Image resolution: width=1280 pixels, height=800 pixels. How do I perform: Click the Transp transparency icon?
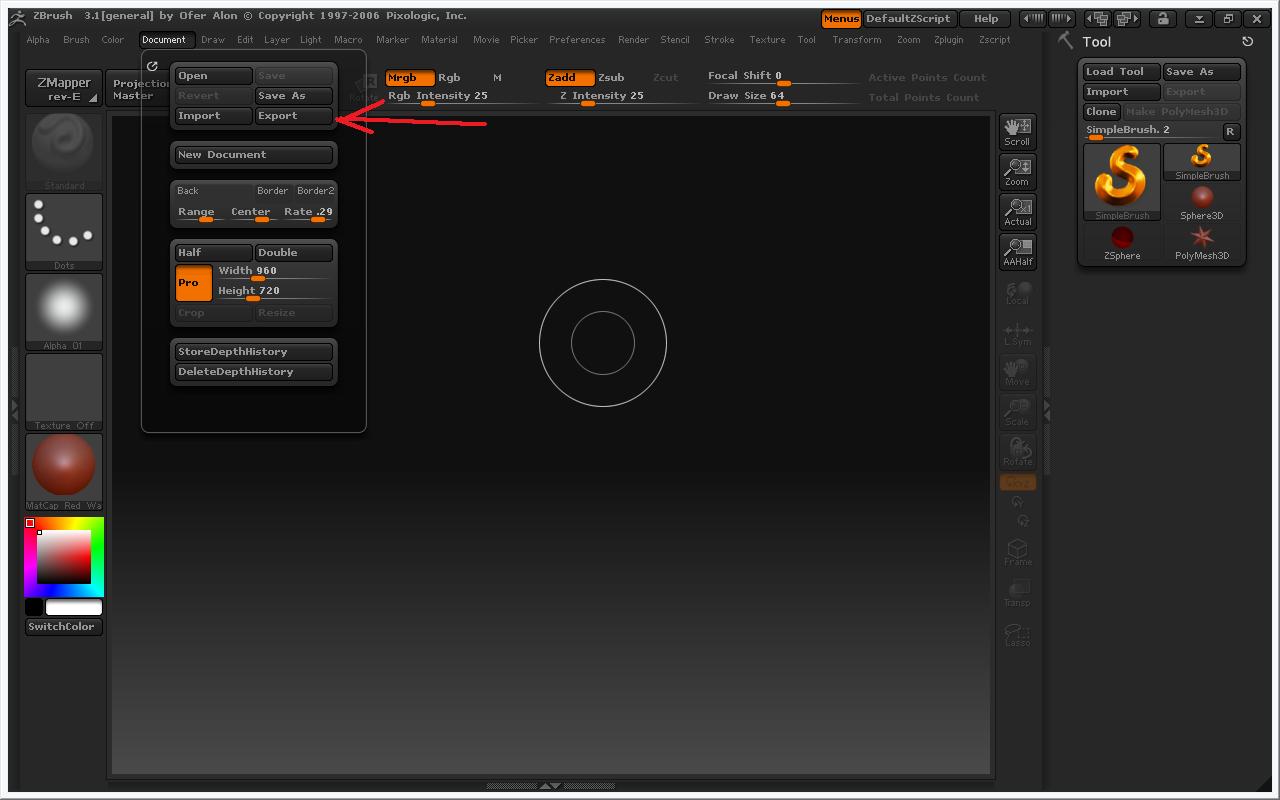(x=1017, y=592)
